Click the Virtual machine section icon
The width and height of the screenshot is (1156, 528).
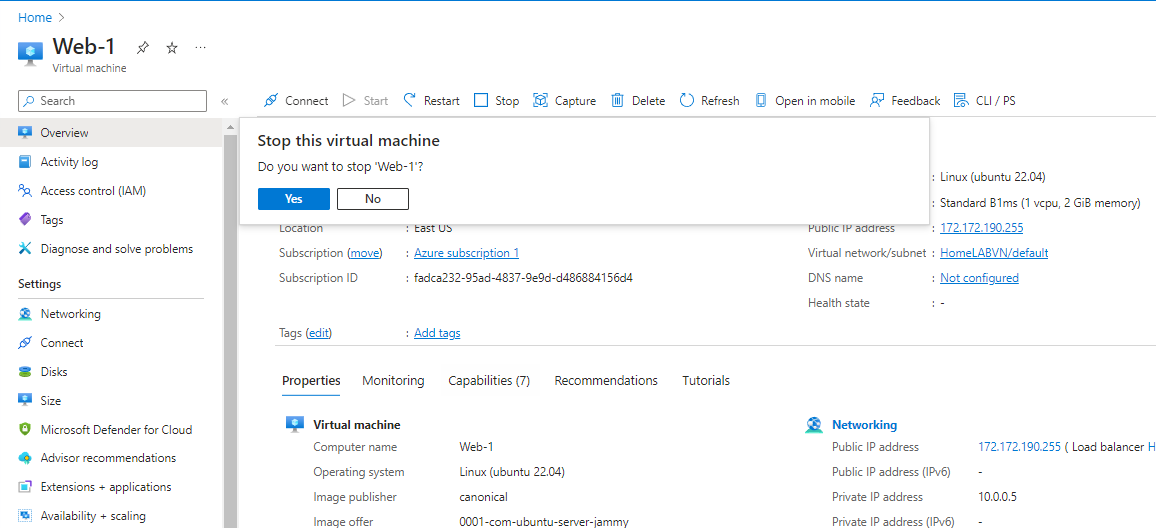coord(295,425)
